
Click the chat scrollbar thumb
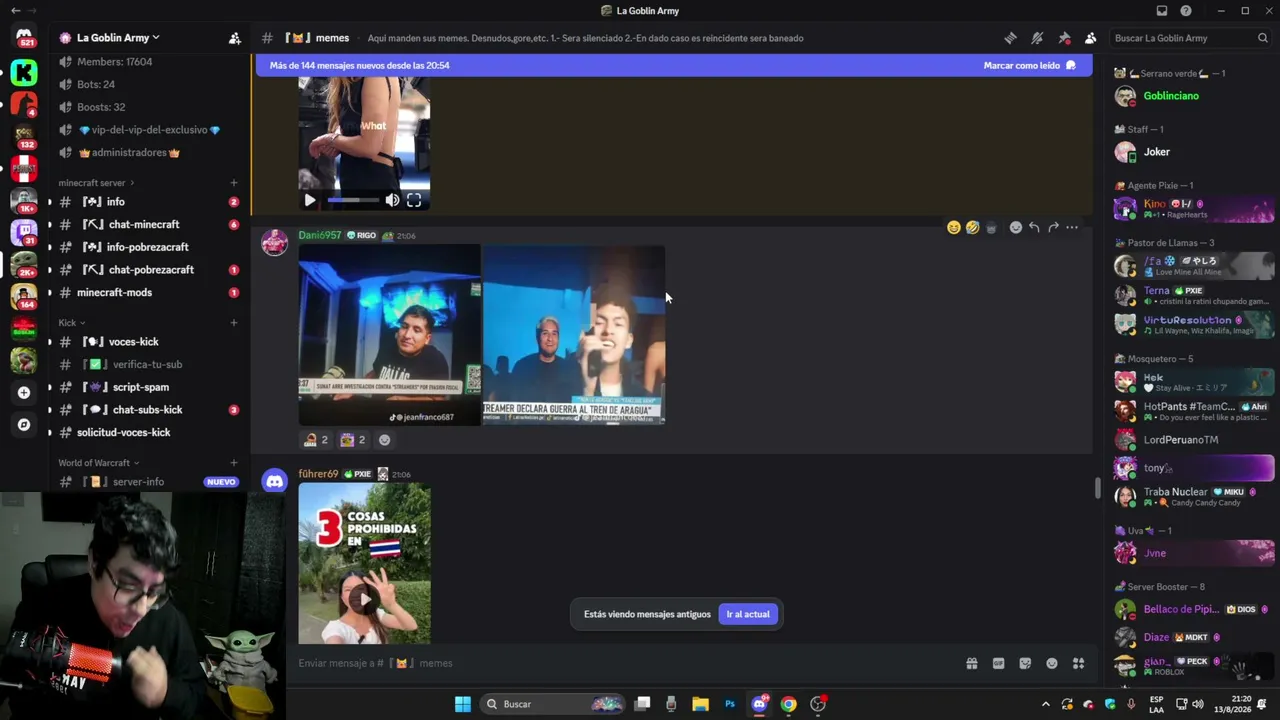(1097, 489)
